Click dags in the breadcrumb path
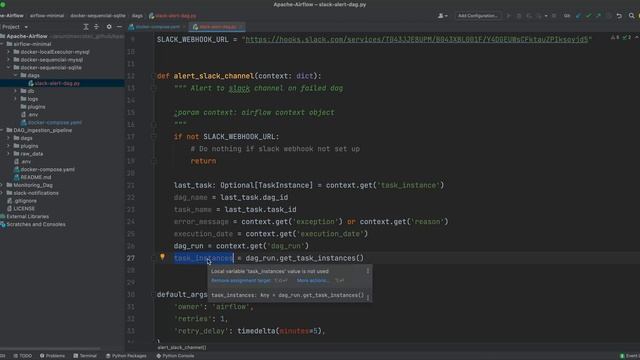 pos(137,16)
